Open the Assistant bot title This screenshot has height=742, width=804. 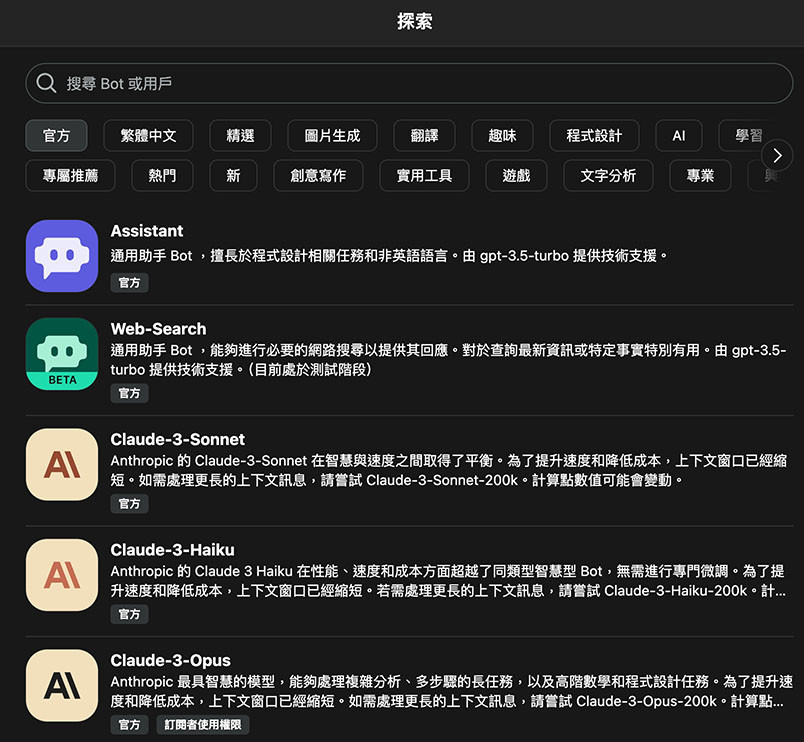click(147, 231)
